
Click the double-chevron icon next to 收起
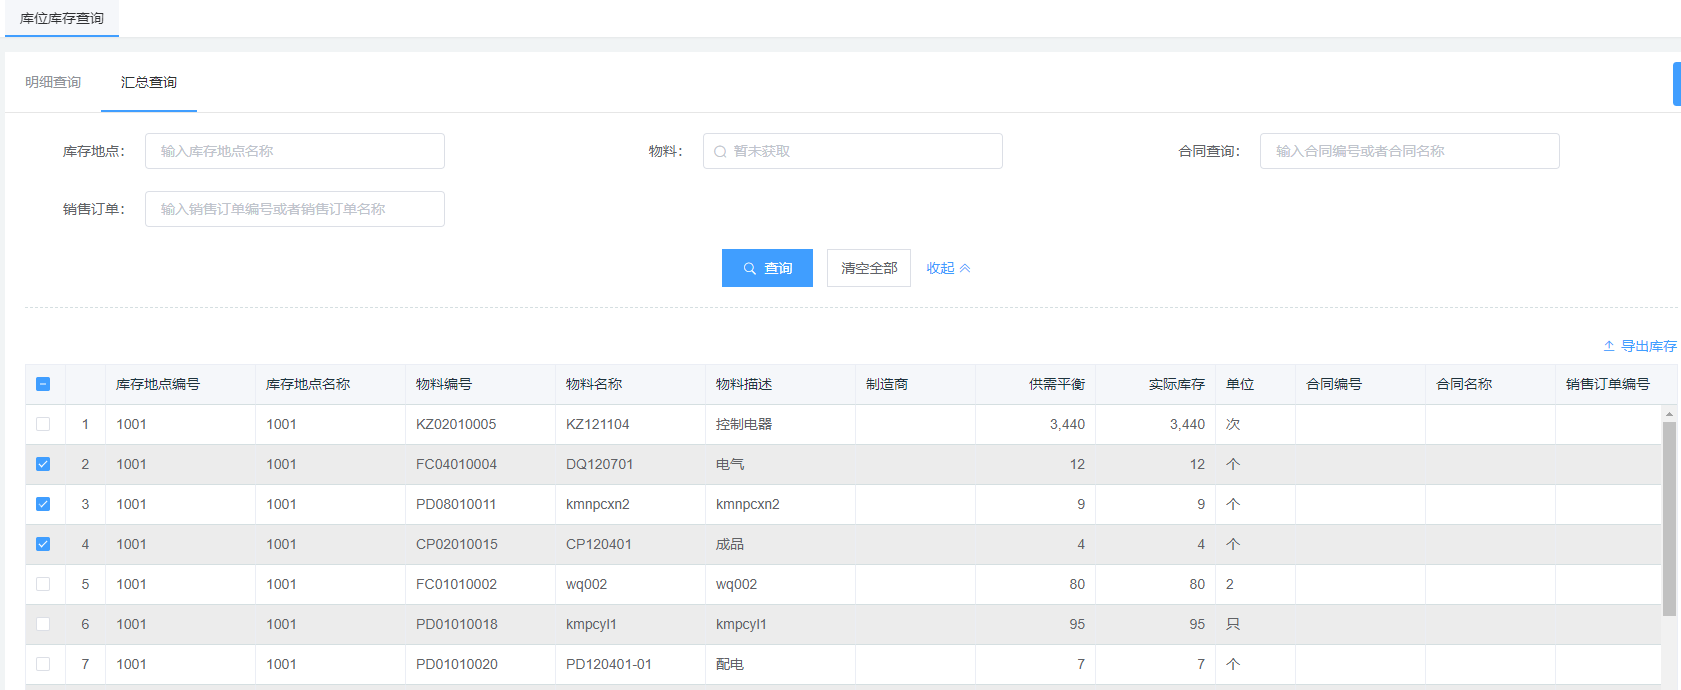click(x=965, y=268)
